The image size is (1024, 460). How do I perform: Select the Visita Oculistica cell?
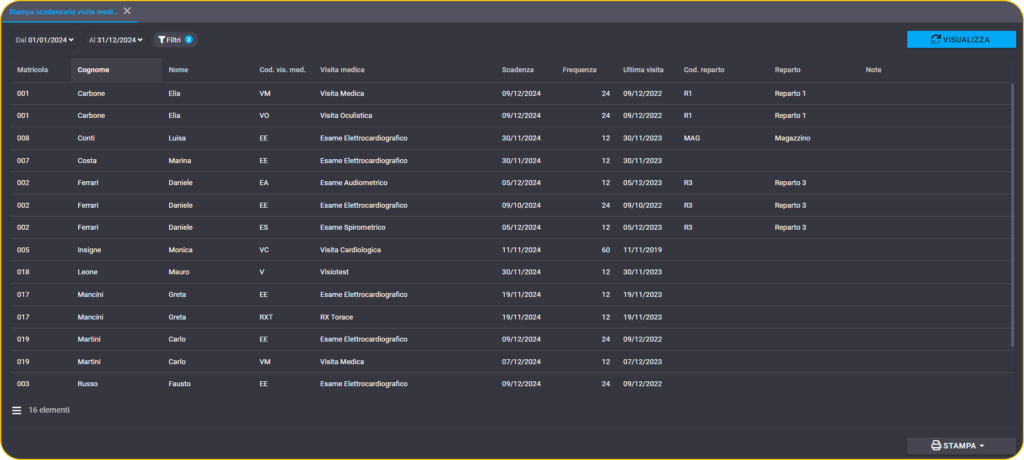346,116
